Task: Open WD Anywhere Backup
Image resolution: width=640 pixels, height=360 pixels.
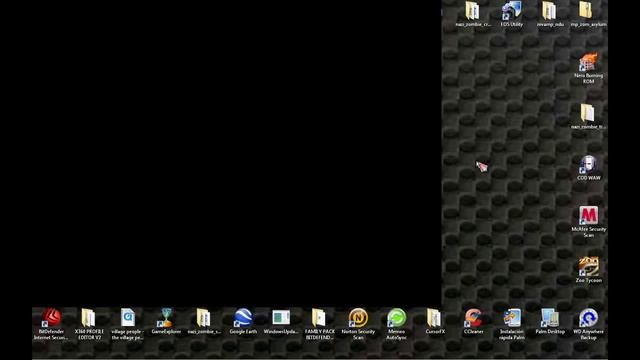Action: 588,324
